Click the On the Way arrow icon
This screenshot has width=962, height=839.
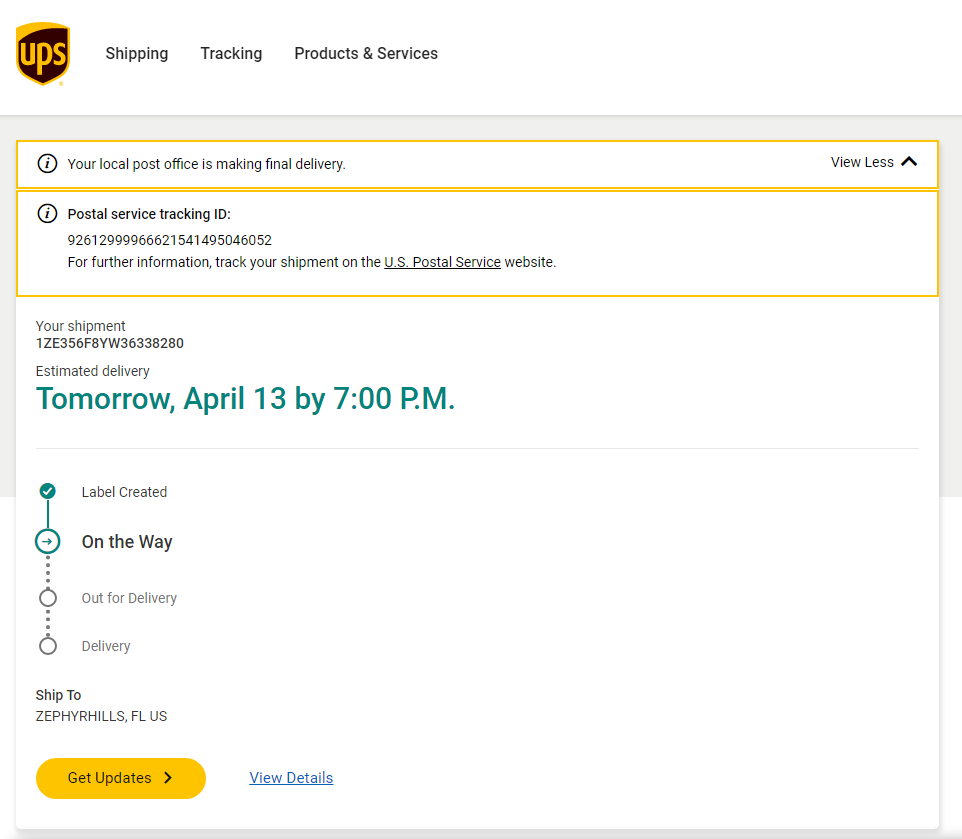[x=47, y=542]
